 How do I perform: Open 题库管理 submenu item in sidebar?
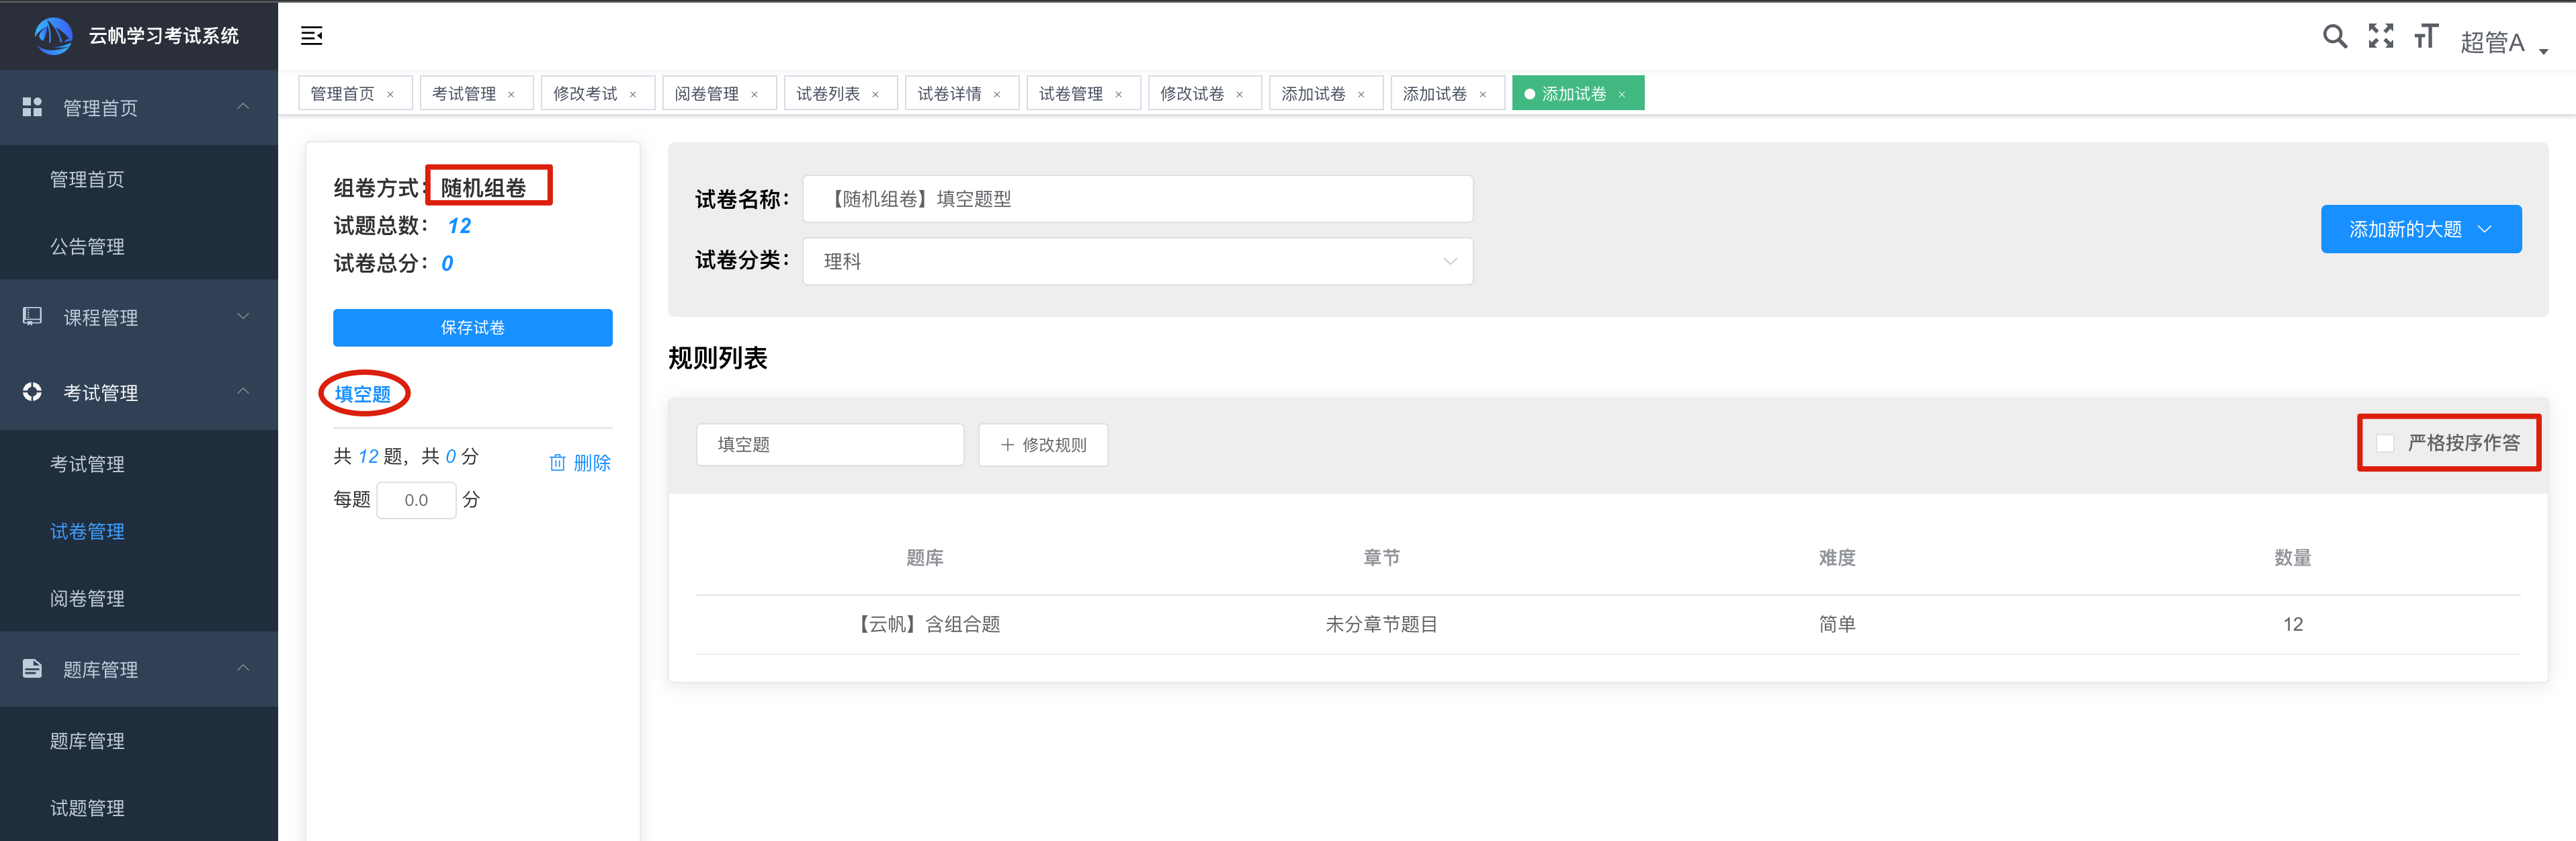tap(88, 741)
